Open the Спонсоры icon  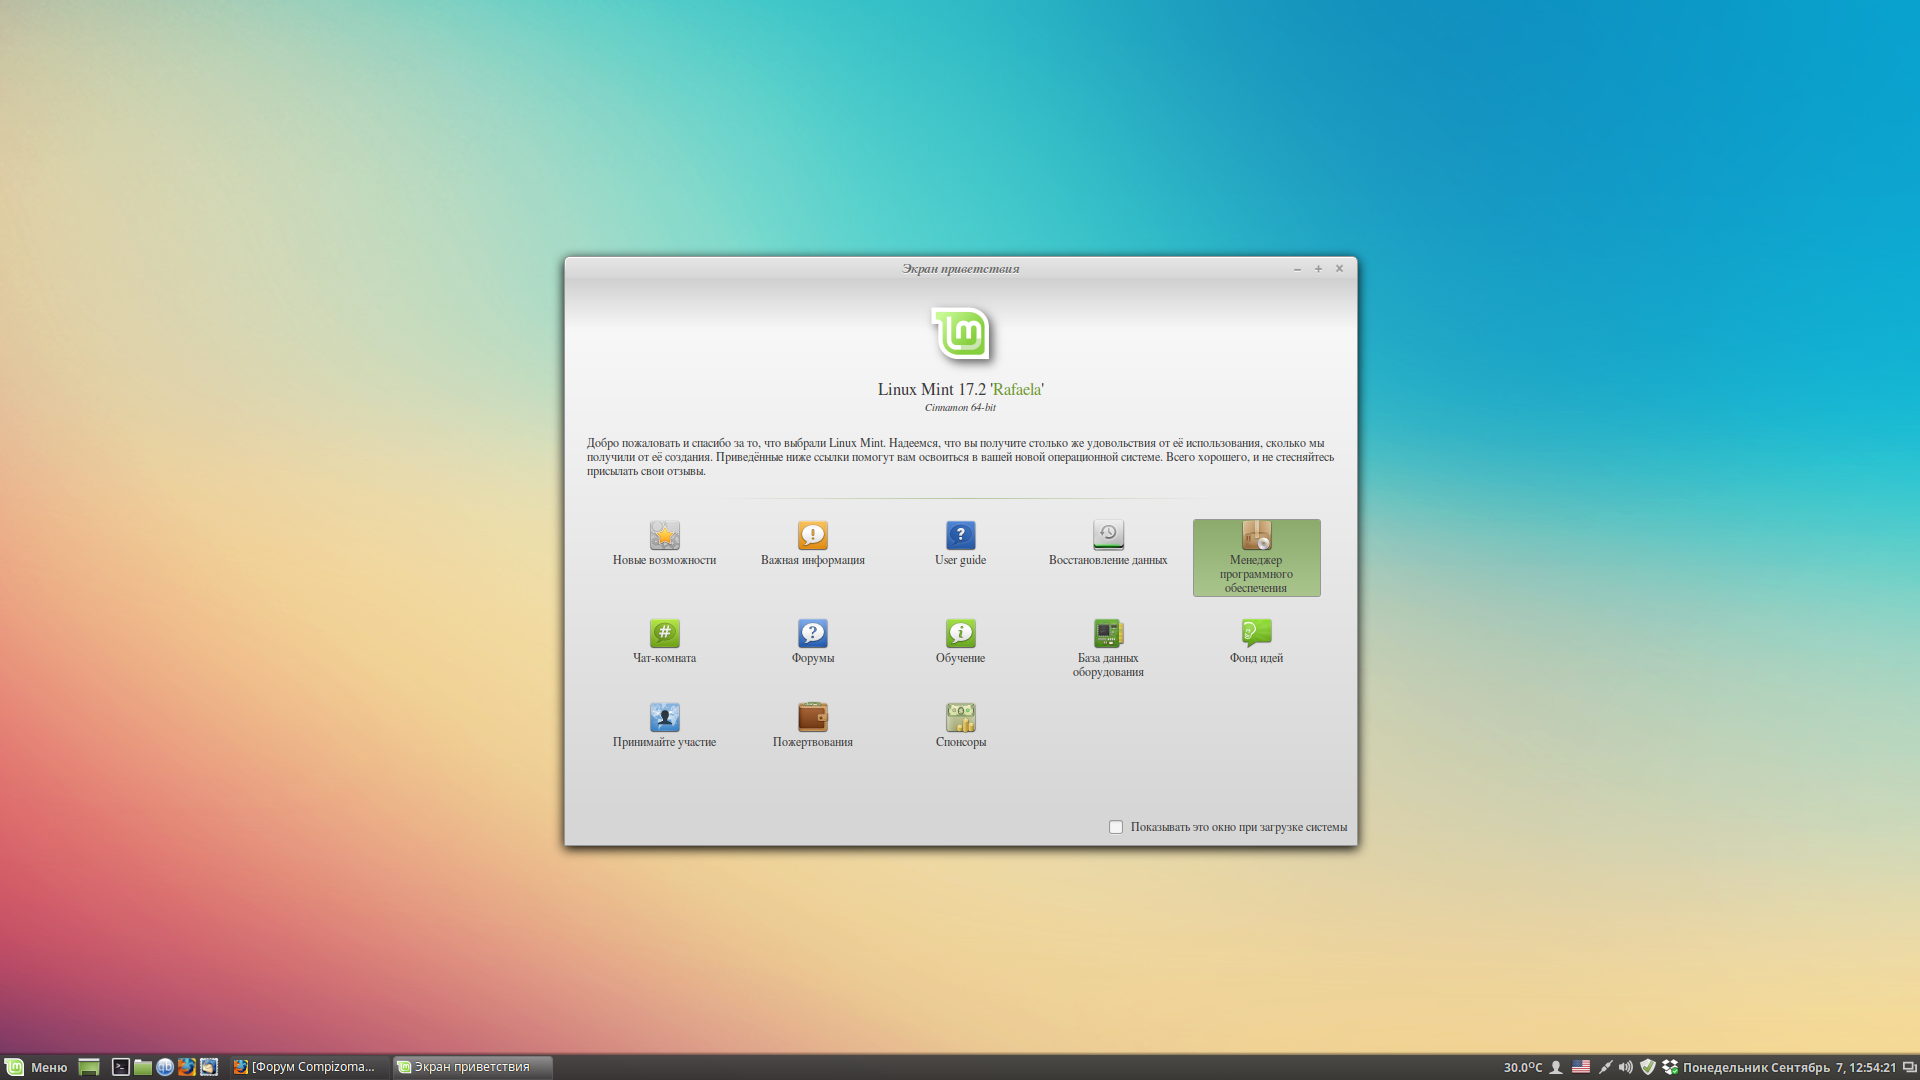[960, 717]
